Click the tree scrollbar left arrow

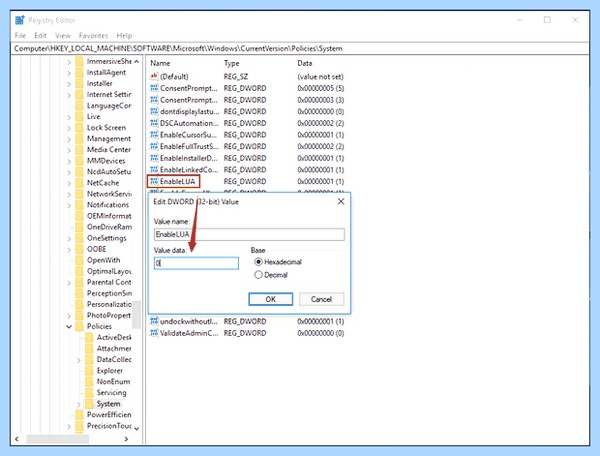(17, 439)
